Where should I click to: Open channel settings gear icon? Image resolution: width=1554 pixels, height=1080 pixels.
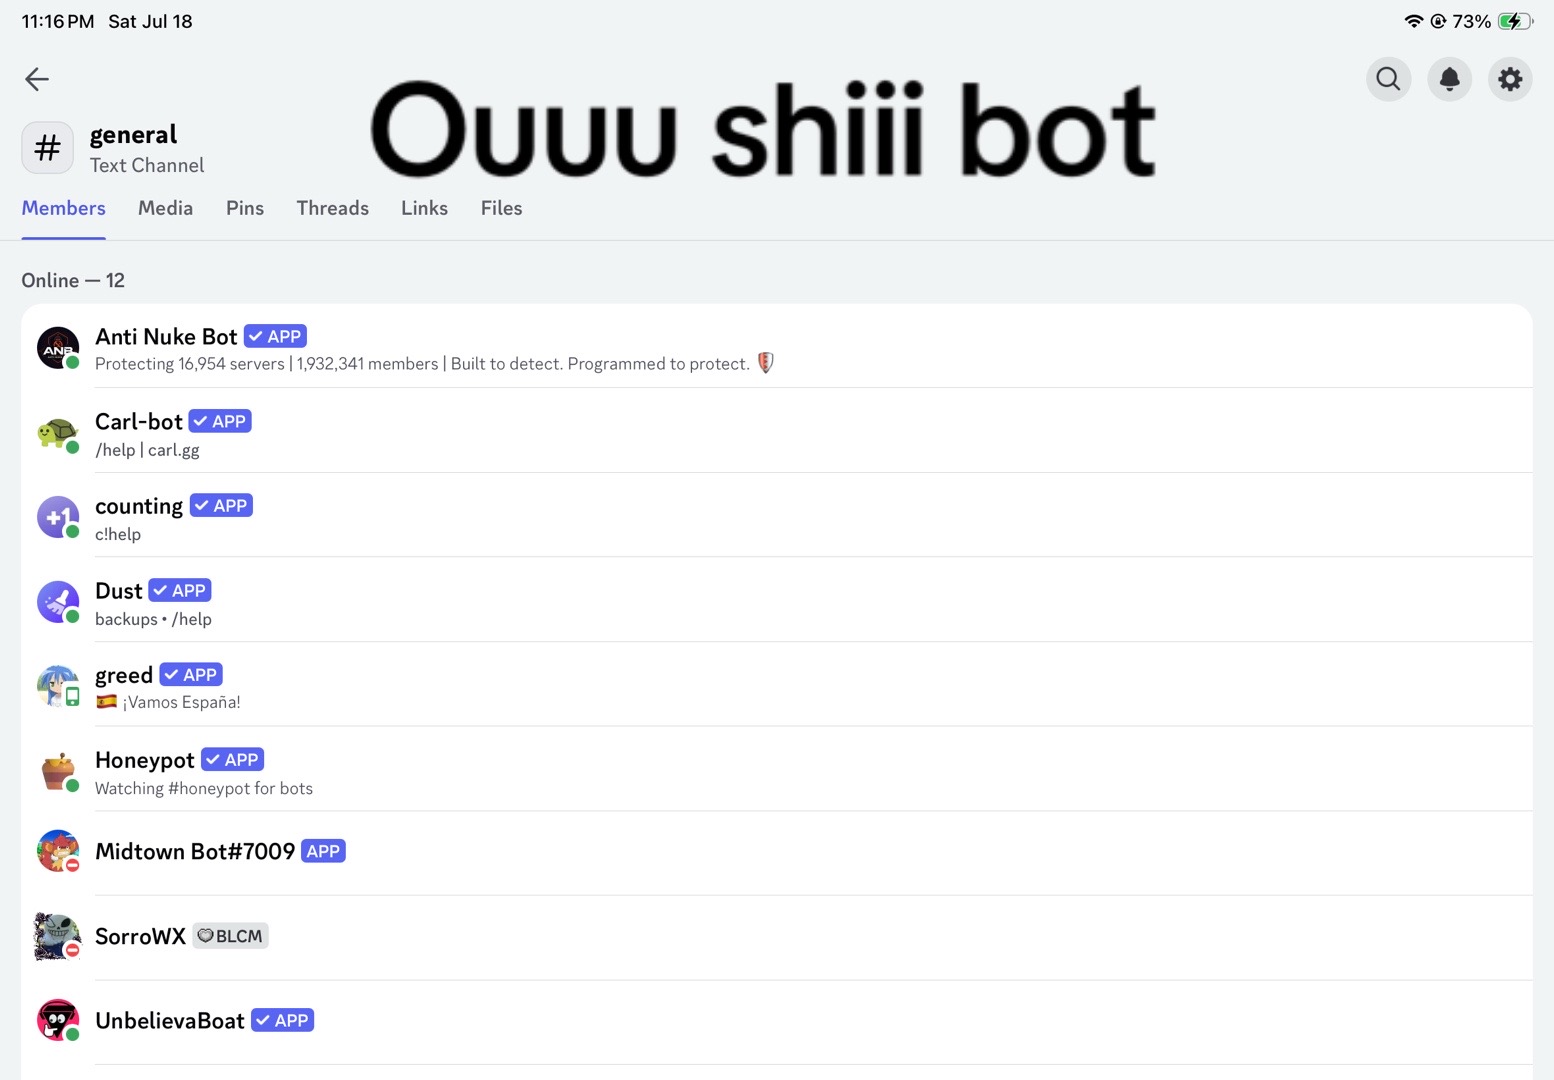(1510, 79)
